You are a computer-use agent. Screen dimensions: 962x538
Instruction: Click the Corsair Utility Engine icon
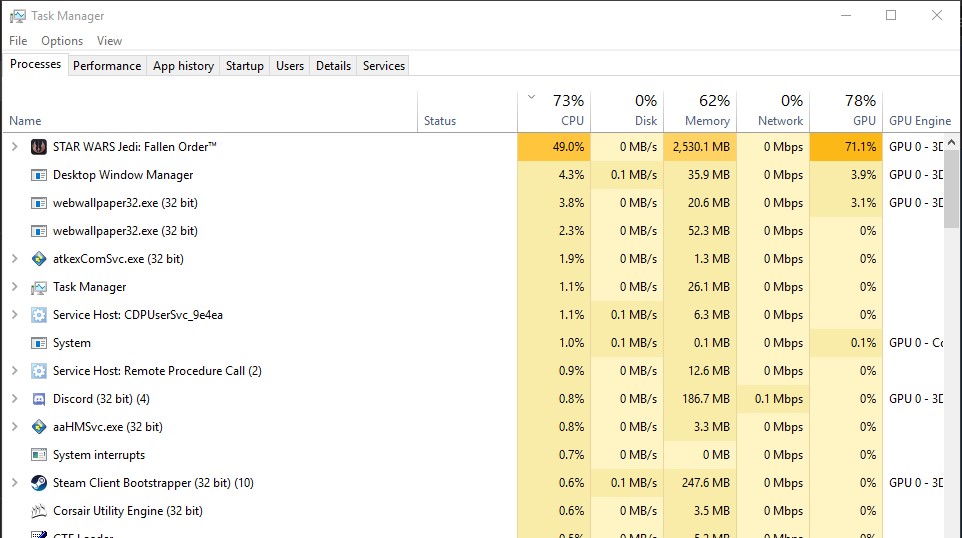coord(39,511)
